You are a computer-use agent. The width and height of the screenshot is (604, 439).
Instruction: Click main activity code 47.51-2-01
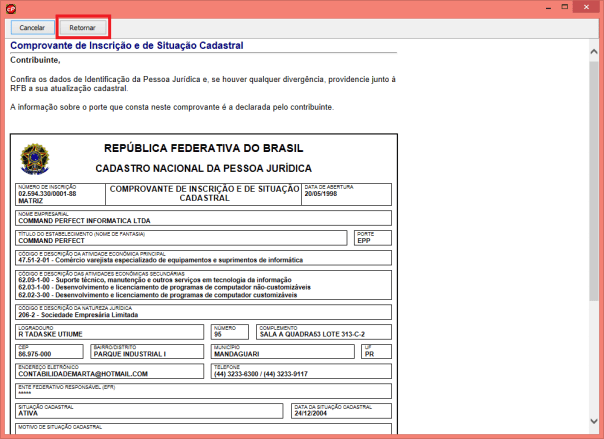[x=34, y=260]
